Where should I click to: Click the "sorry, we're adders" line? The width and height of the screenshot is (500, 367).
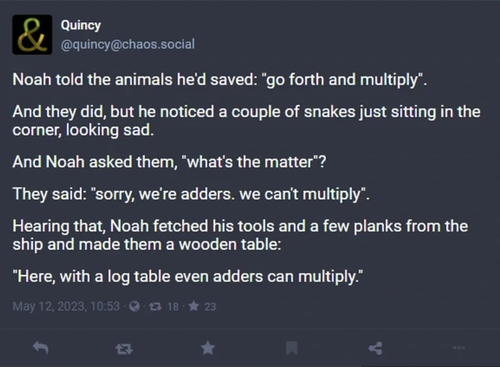click(x=191, y=194)
